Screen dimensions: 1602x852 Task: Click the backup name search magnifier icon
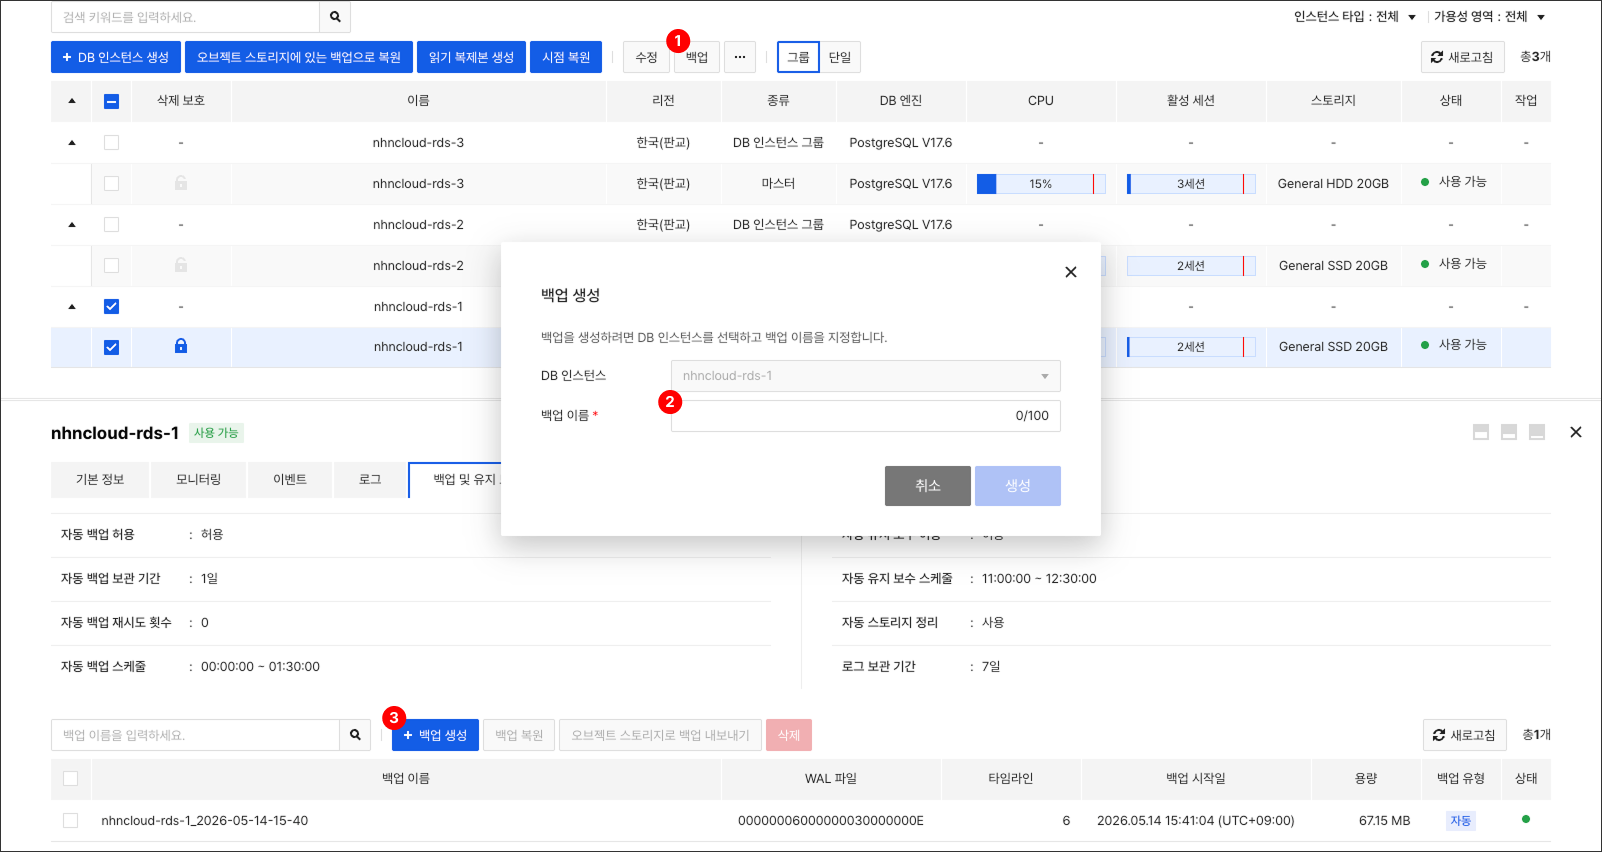pos(355,735)
